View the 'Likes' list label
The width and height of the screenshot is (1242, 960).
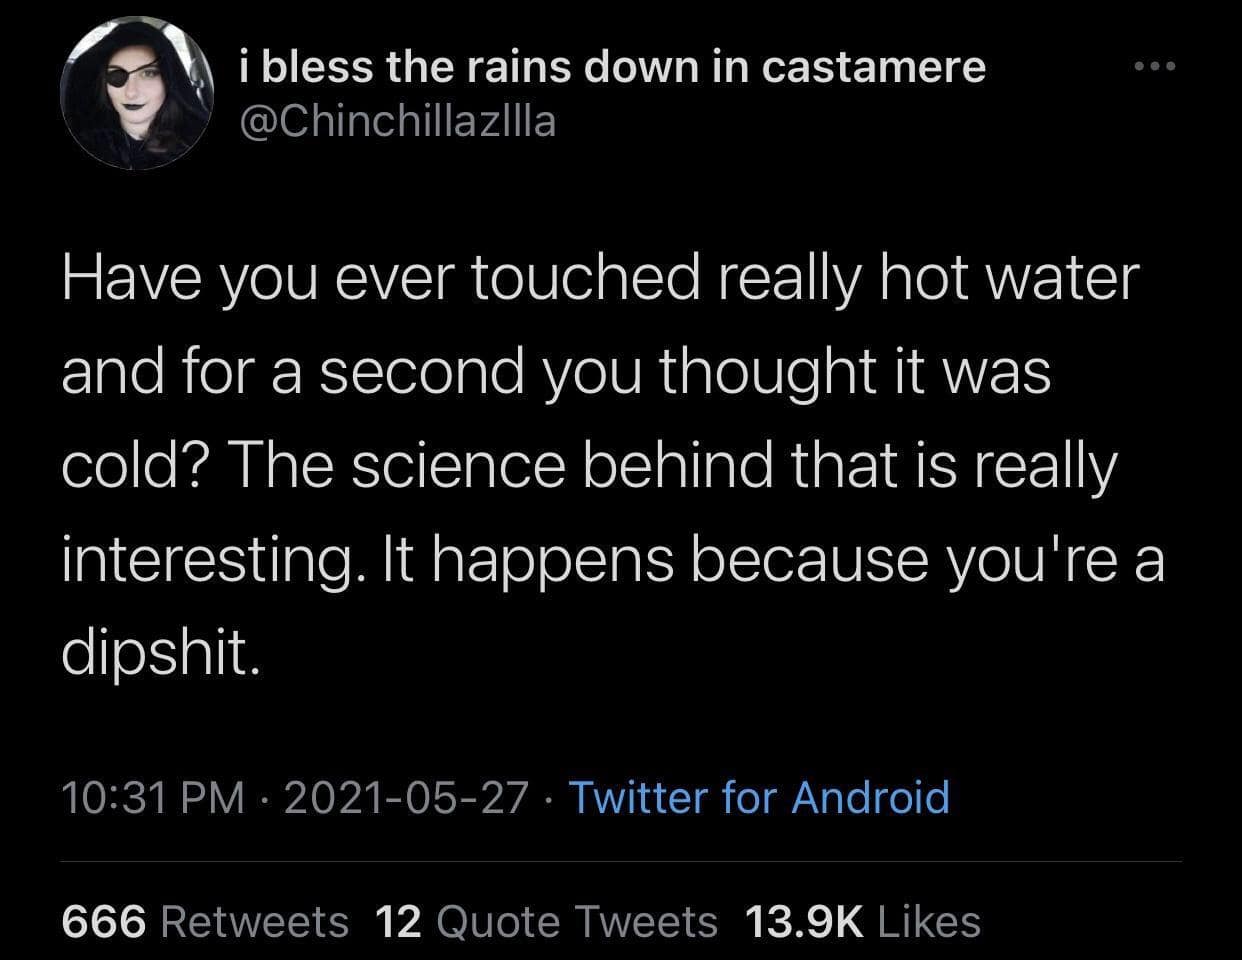(x=929, y=921)
